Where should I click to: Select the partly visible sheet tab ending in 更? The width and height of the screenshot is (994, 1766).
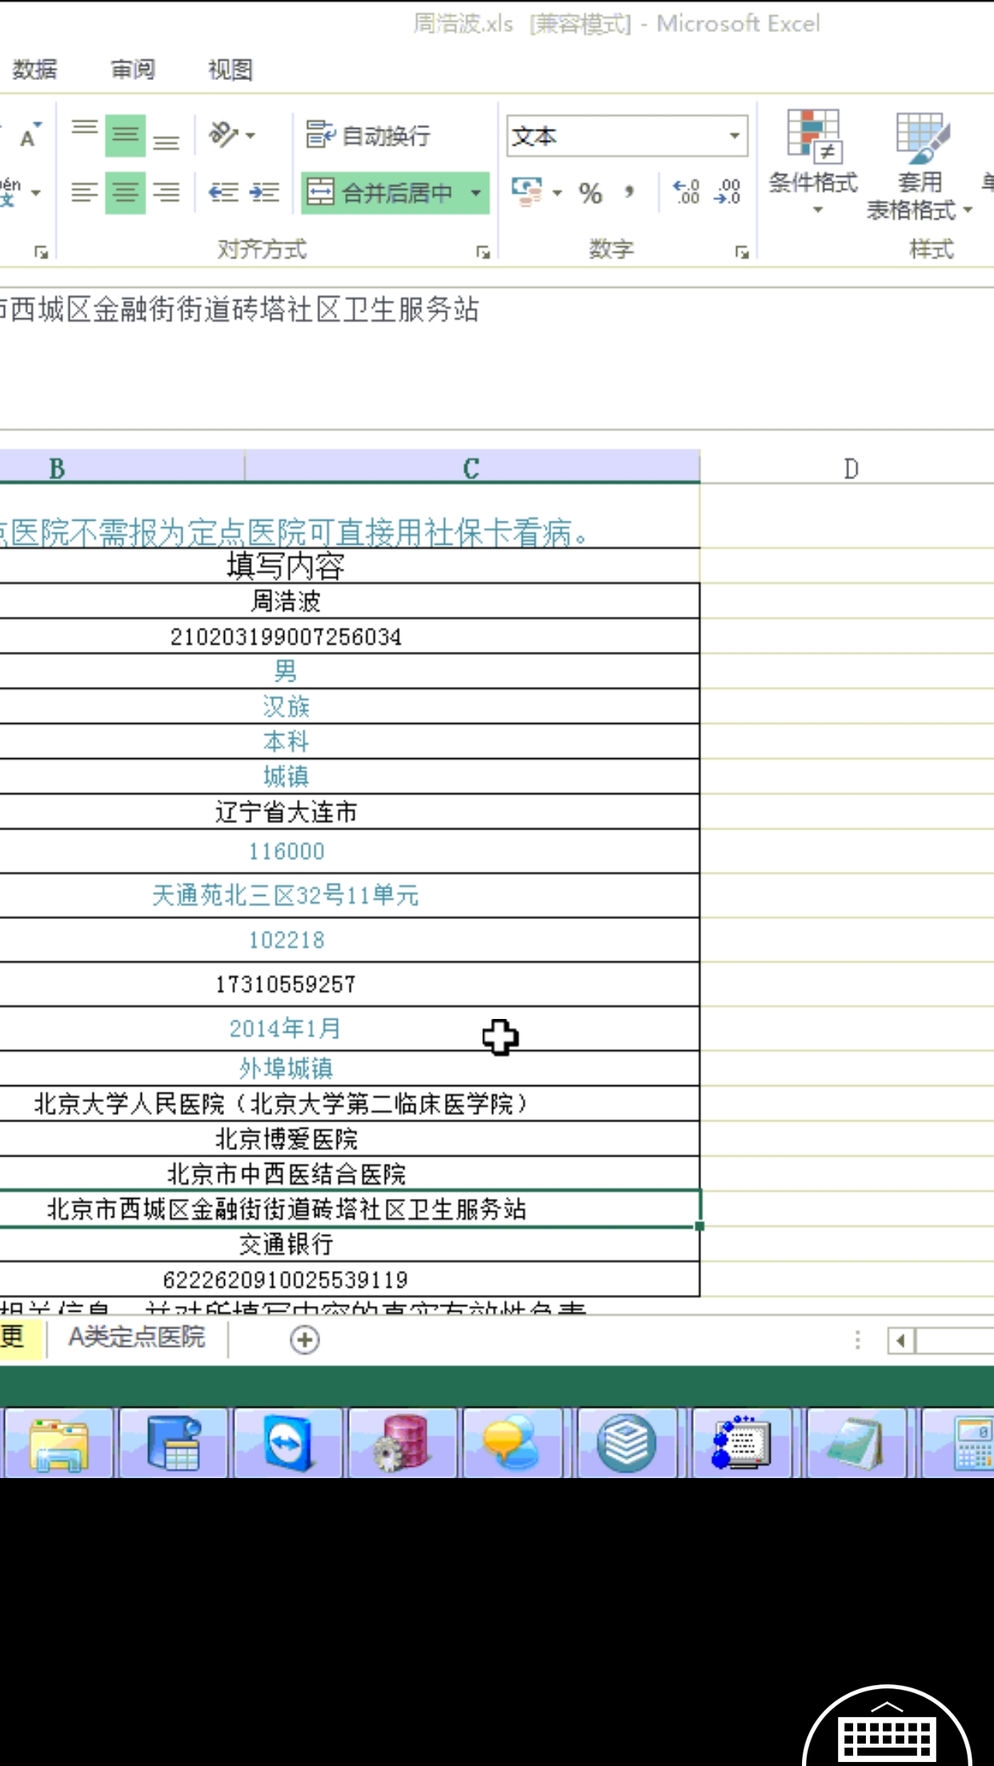[18, 1337]
